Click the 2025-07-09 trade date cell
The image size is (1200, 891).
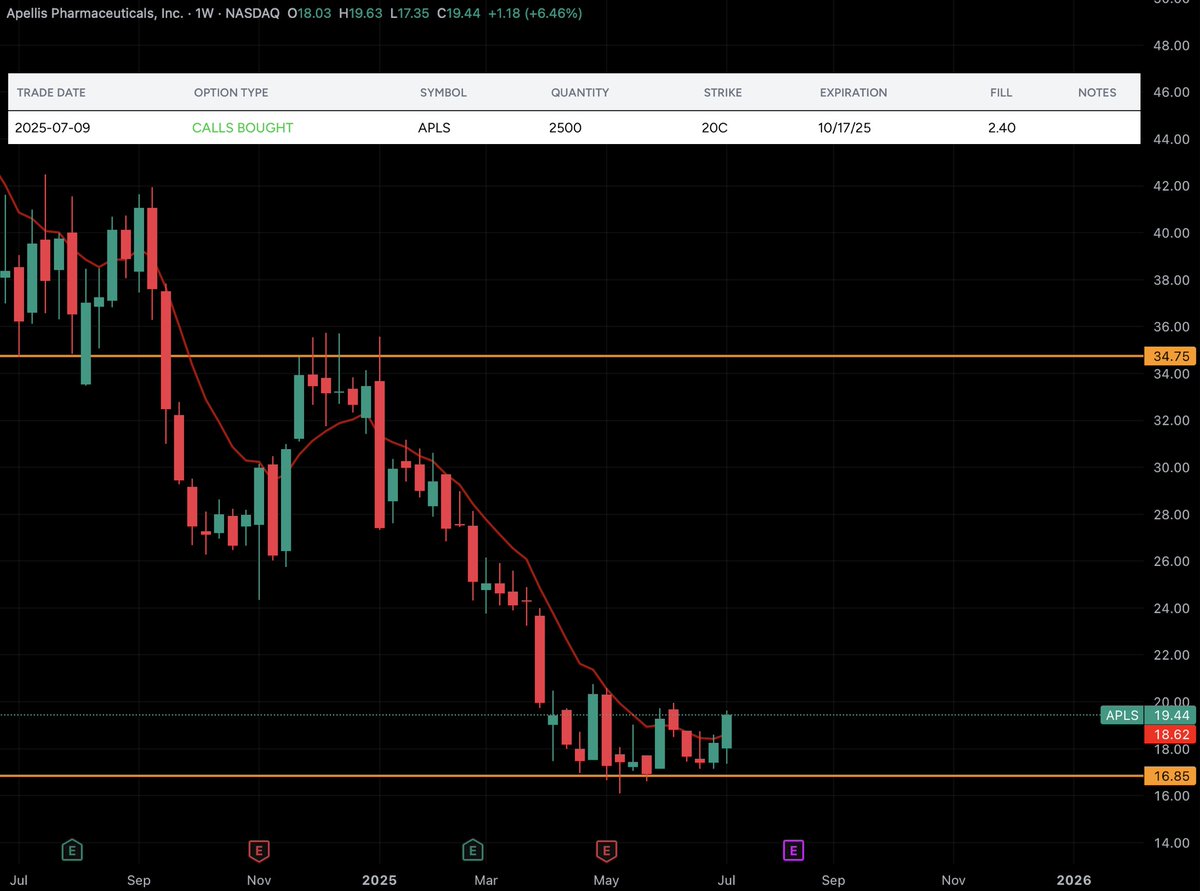pyautogui.click(x=52, y=128)
